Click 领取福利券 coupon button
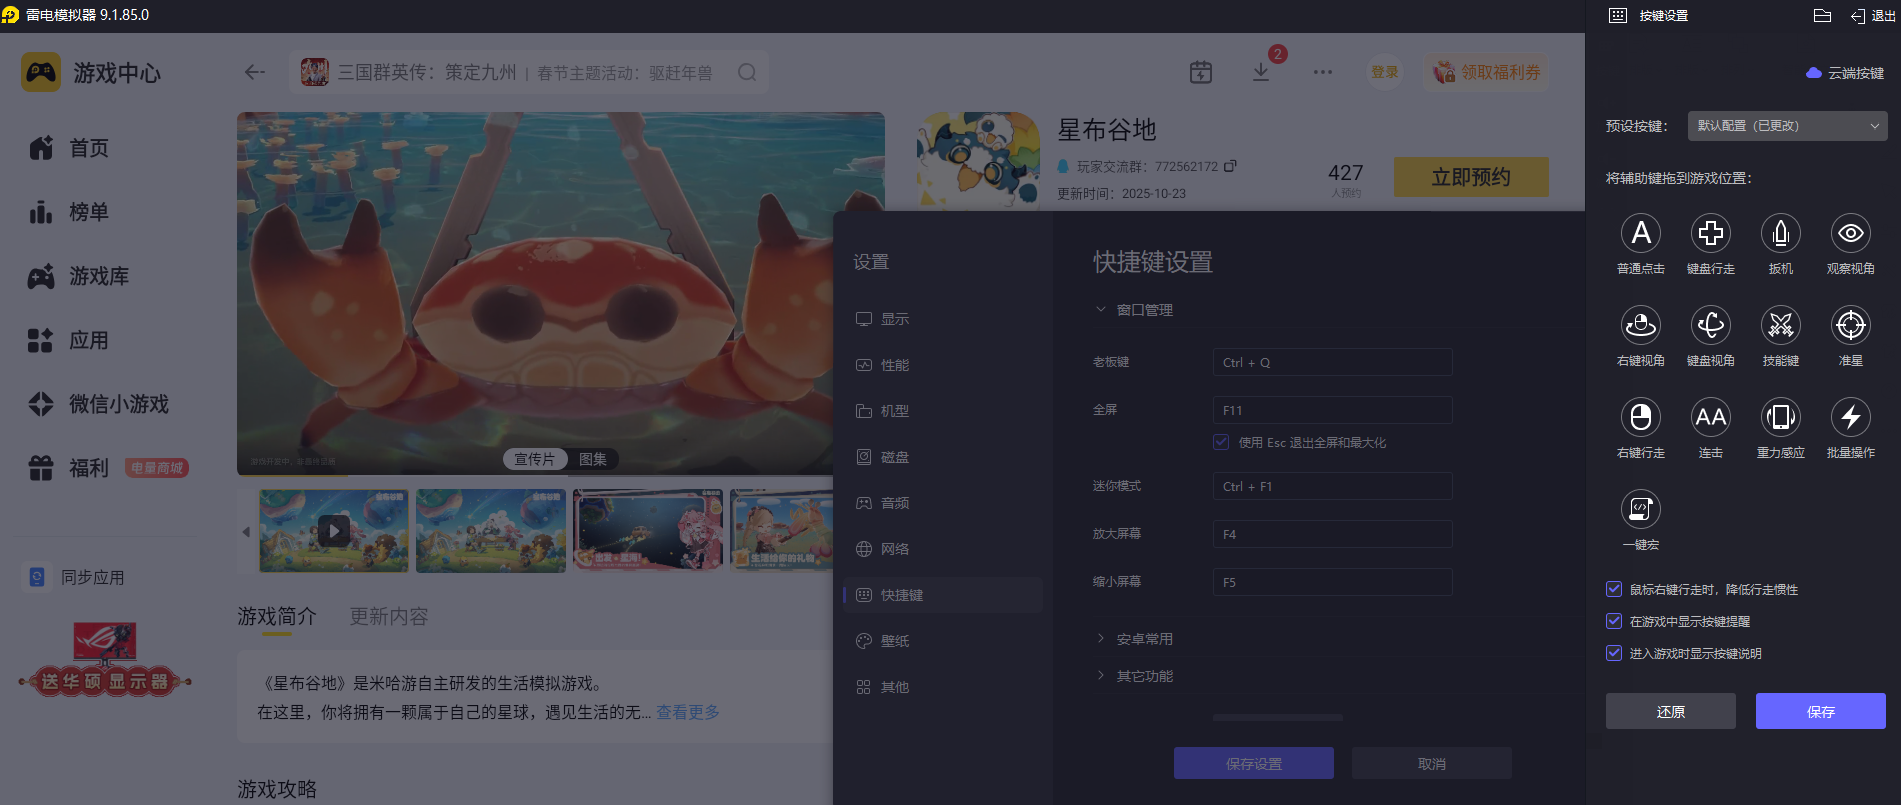The height and width of the screenshot is (805, 1901). click(1487, 72)
